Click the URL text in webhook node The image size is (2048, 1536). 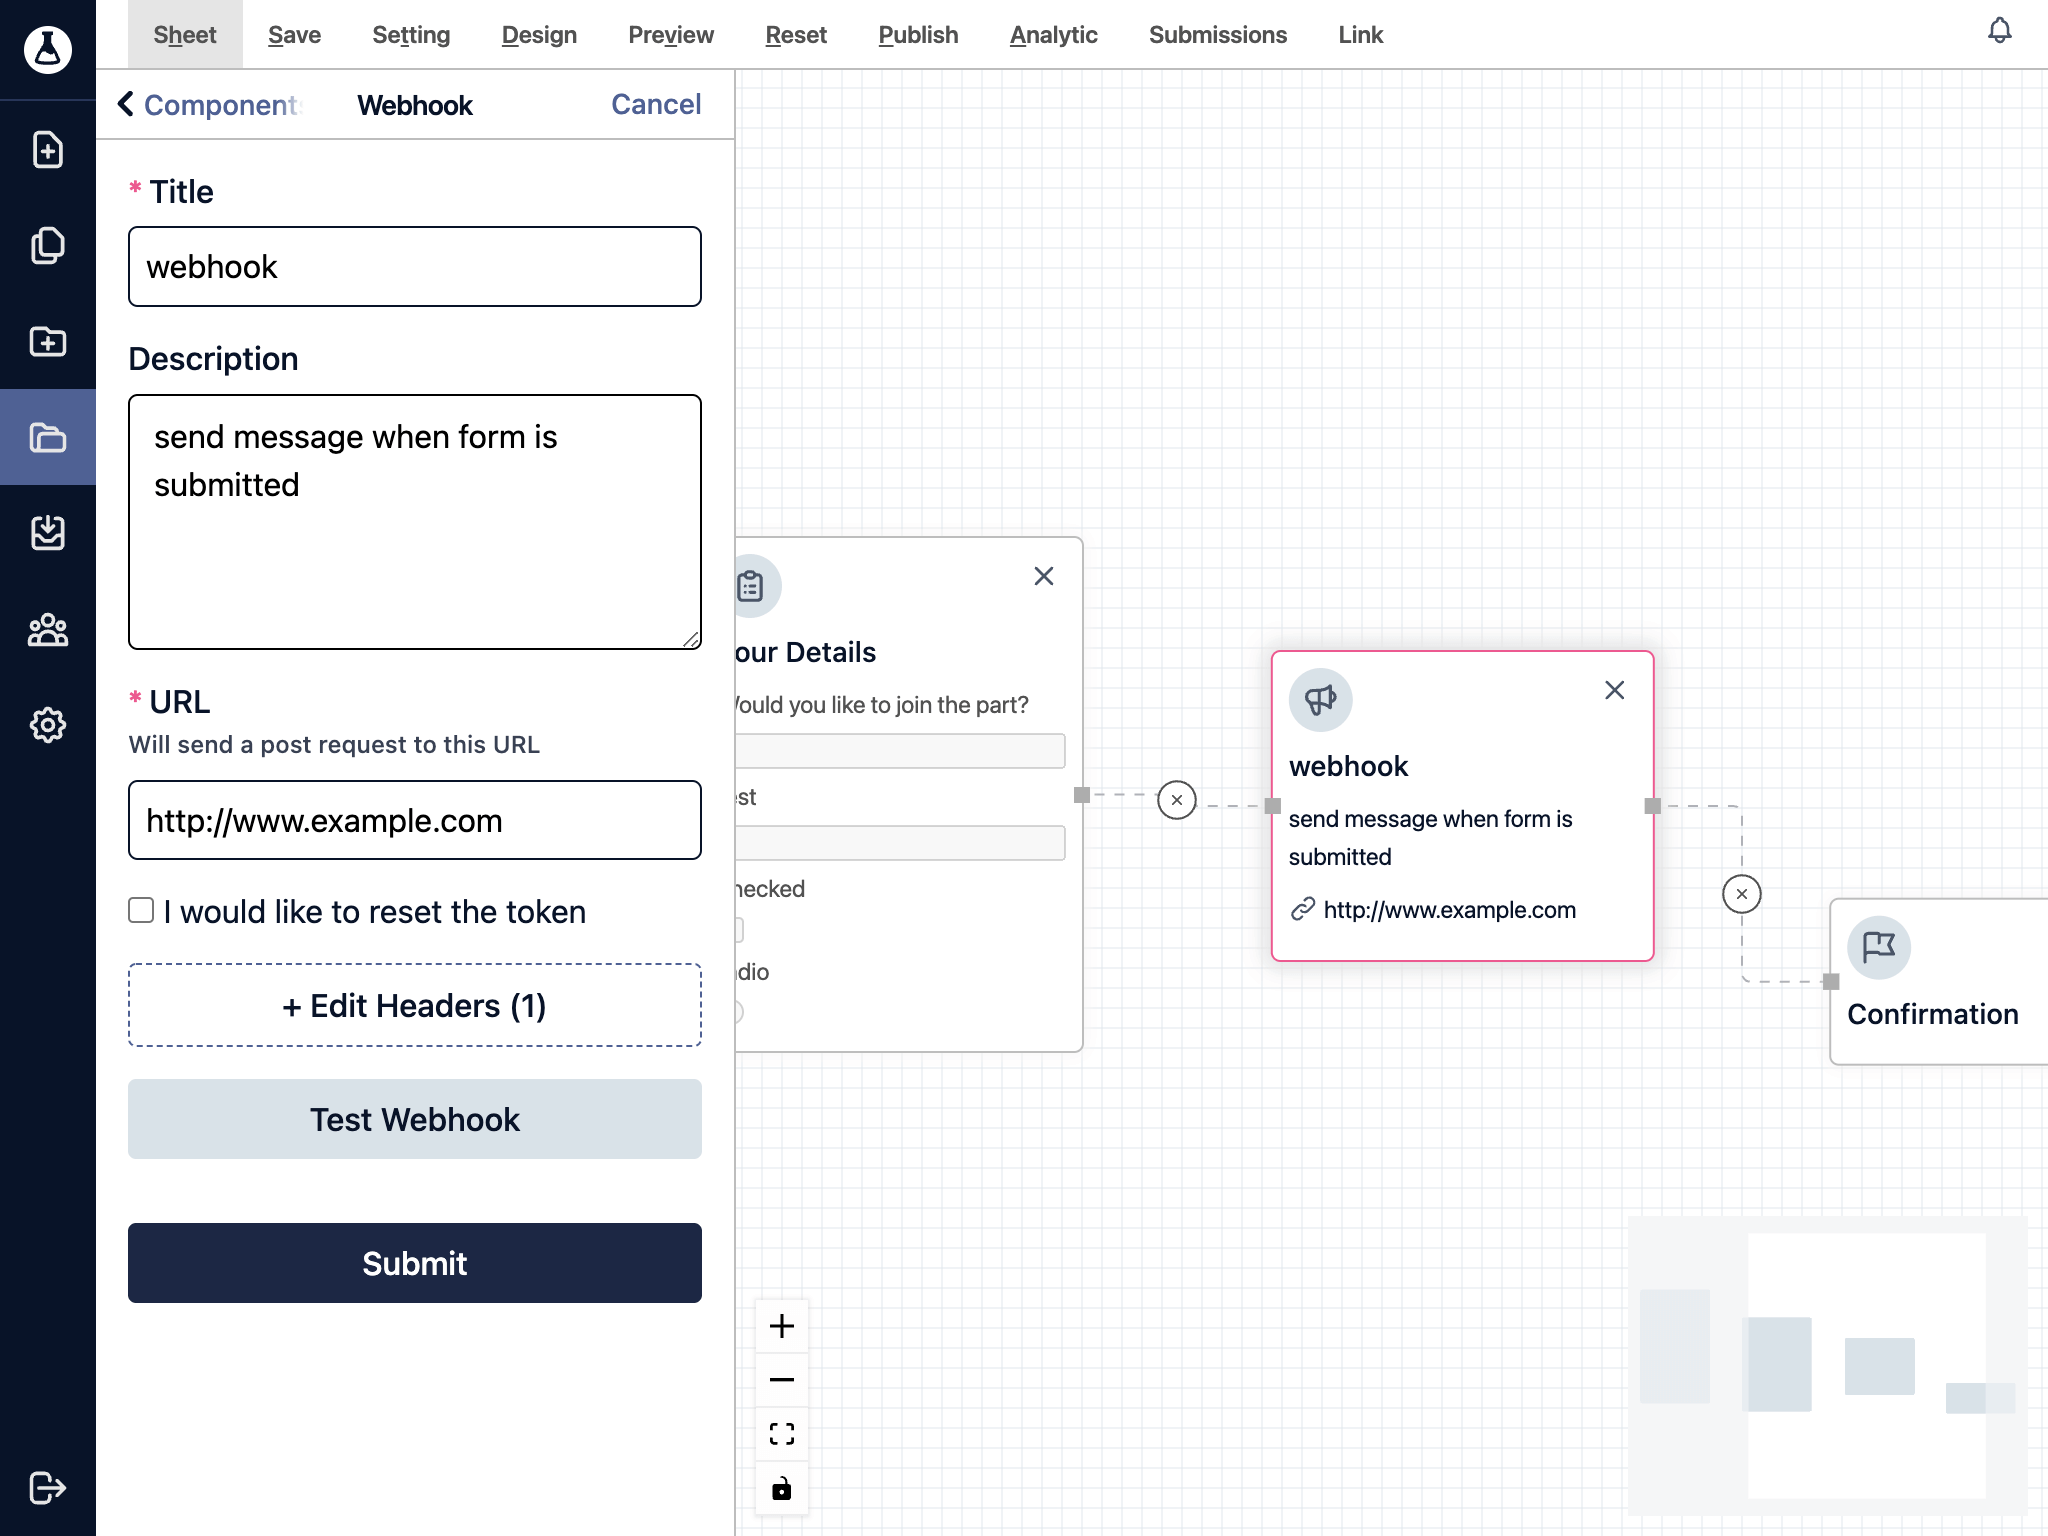[x=1449, y=910]
